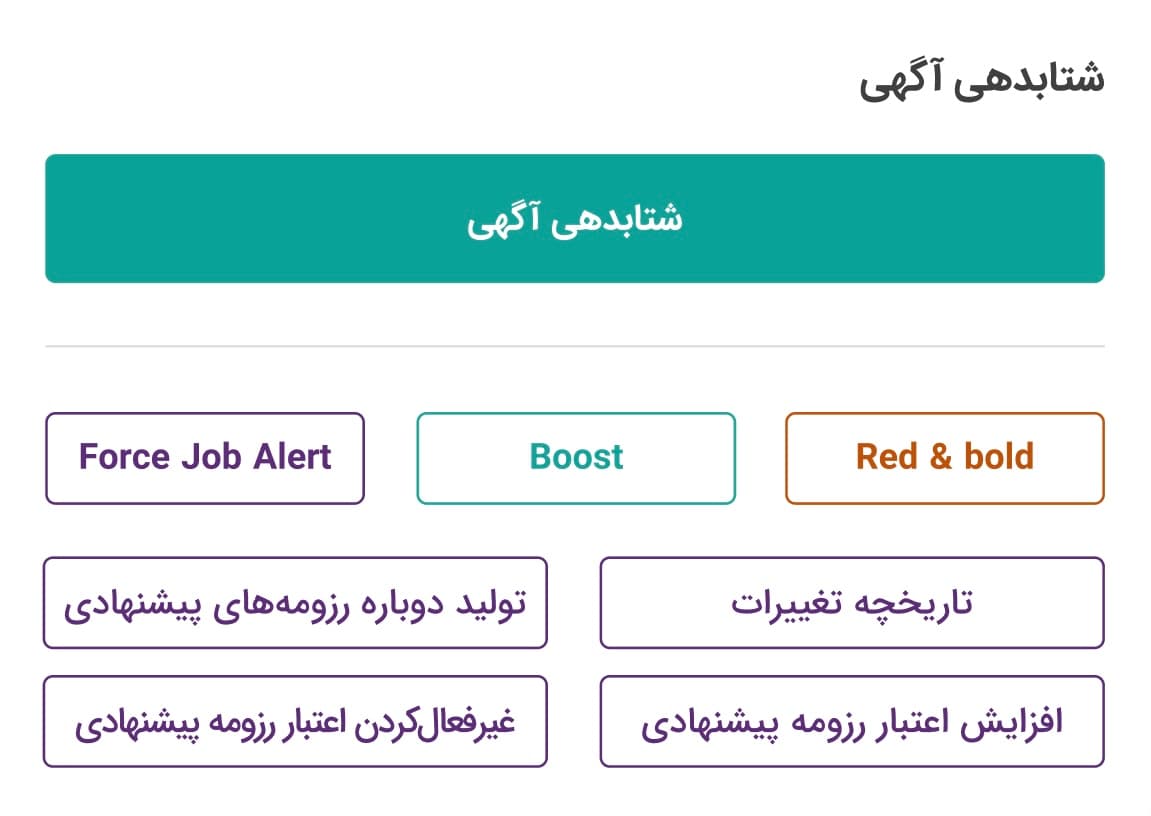Screen dimensions: 1151x816
Task: Deactivate the suggested resume credit
Action: 295,722
